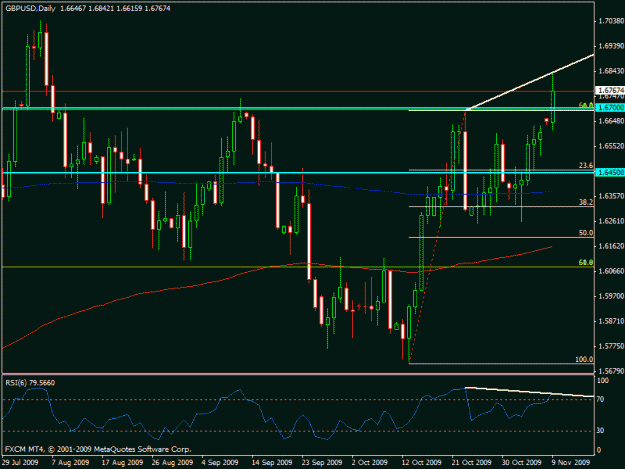
Task: Click the 23 Sep 2009 date label
Action: tap(322, 462)
